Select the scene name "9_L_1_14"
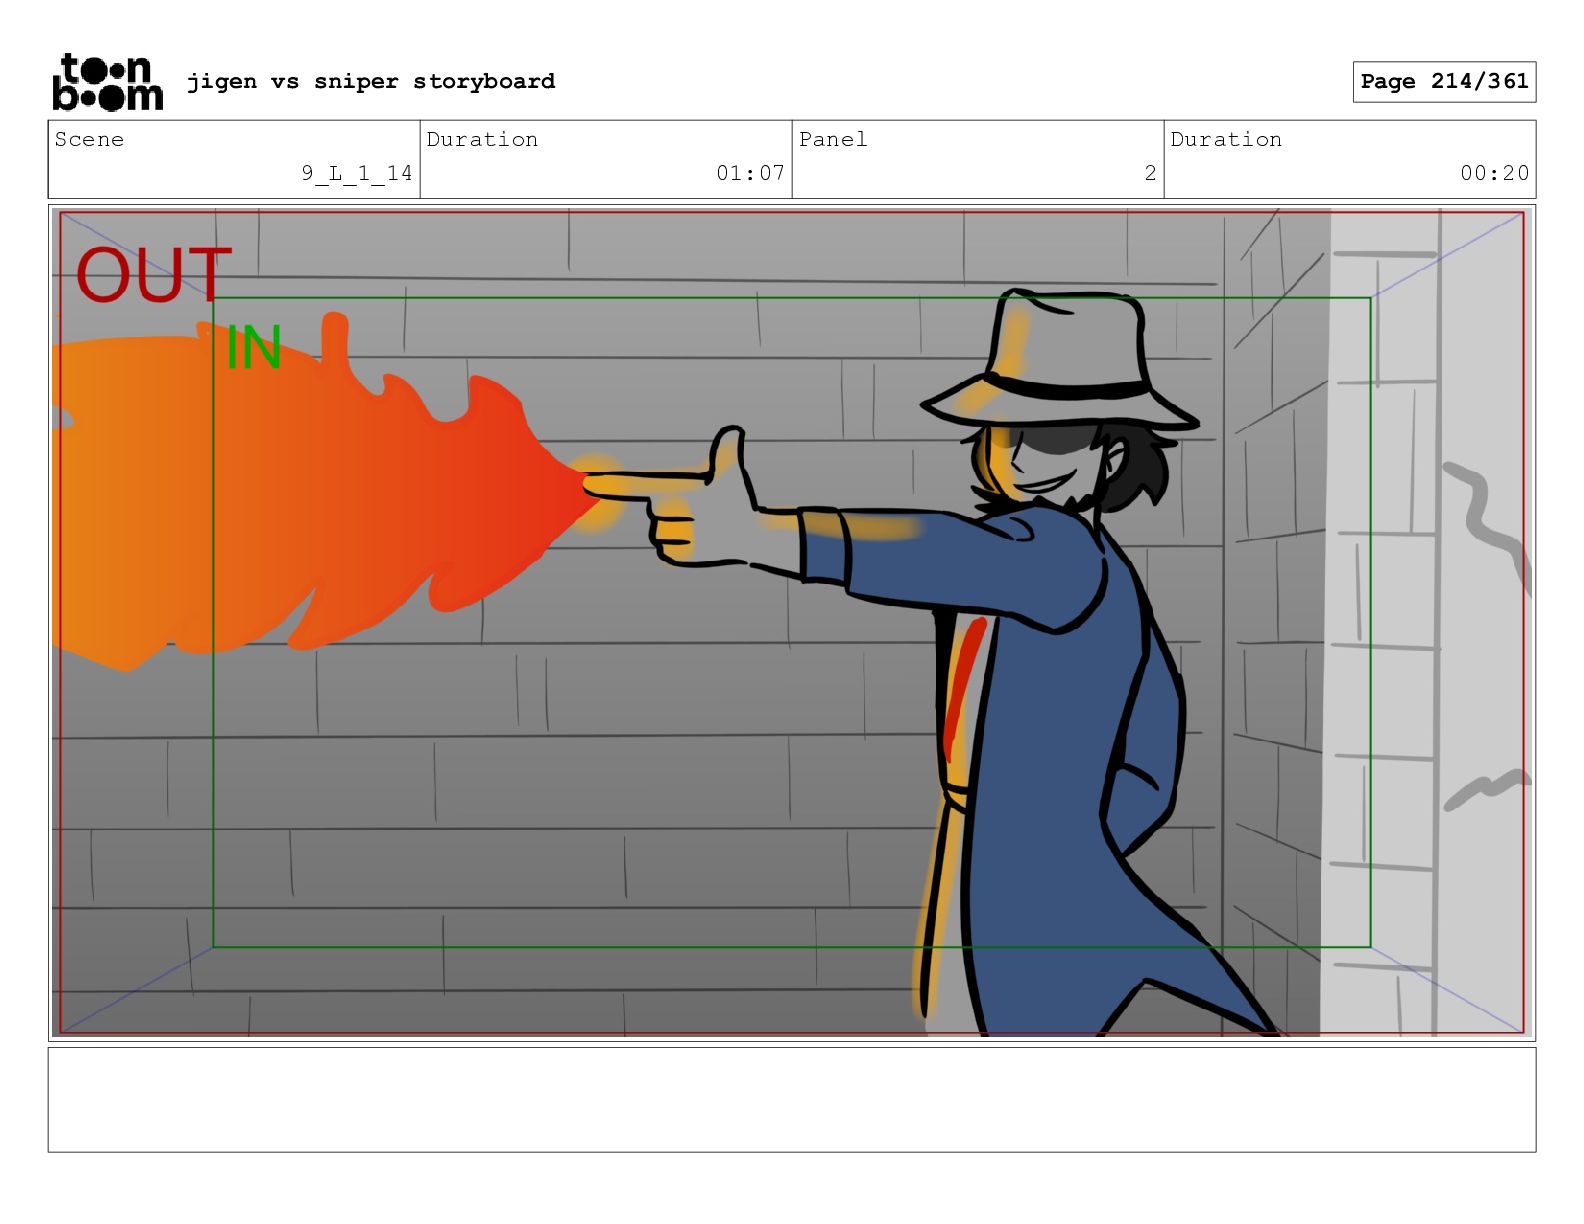The image size is (1584, 1224). tap(357, 173)
